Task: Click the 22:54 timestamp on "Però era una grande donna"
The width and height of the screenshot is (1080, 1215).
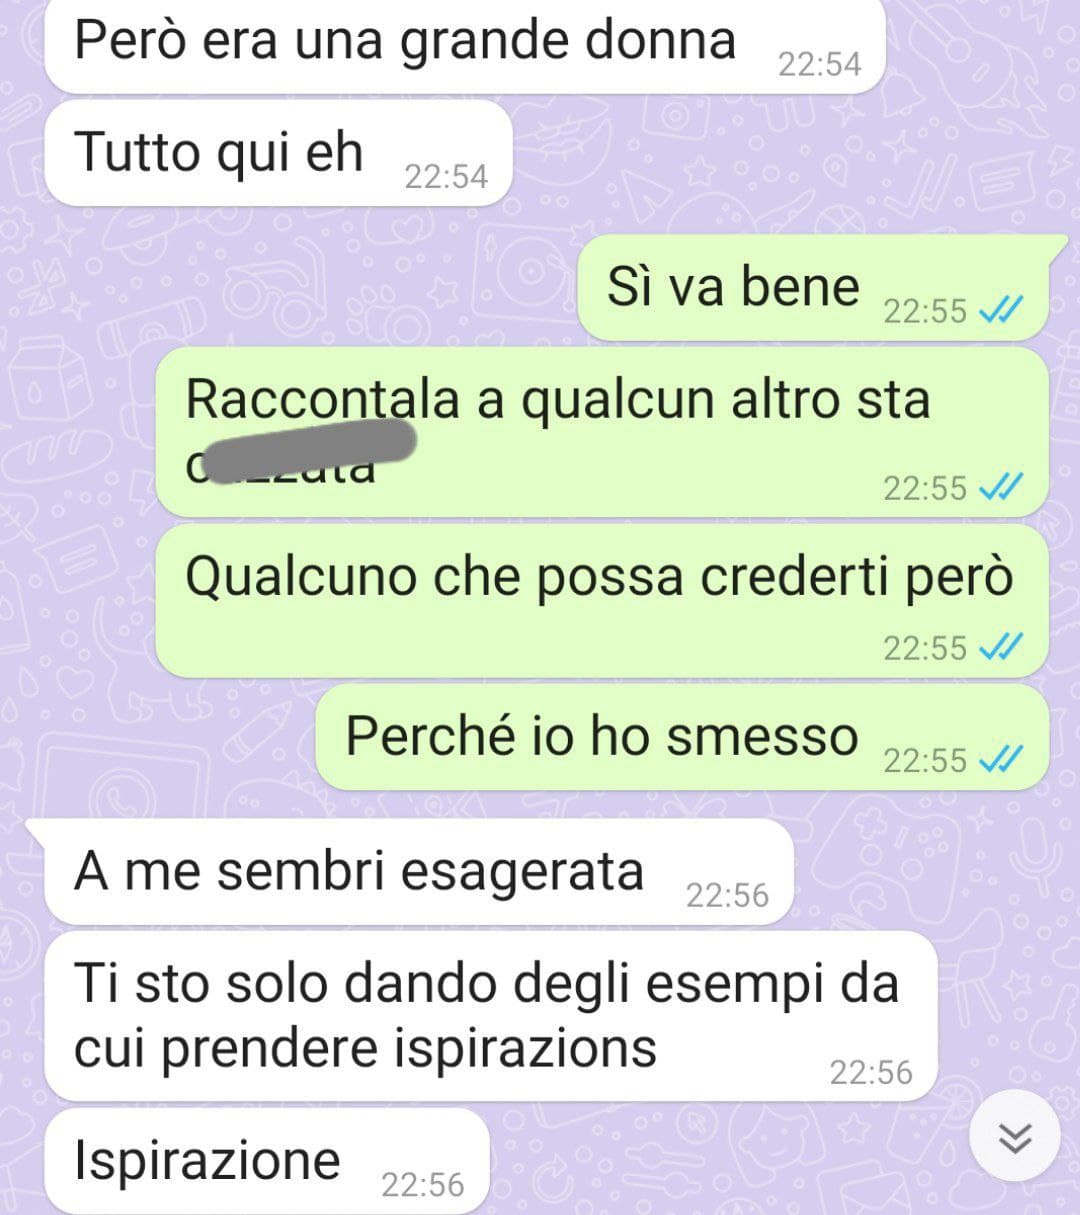Action: click(x=819, y=64)
